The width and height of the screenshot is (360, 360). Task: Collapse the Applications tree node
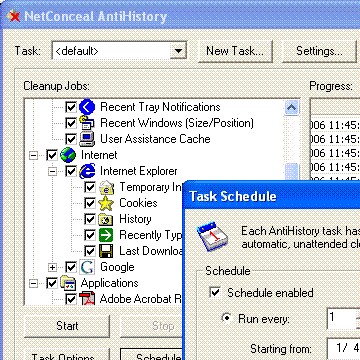click(x=33, y=283)
